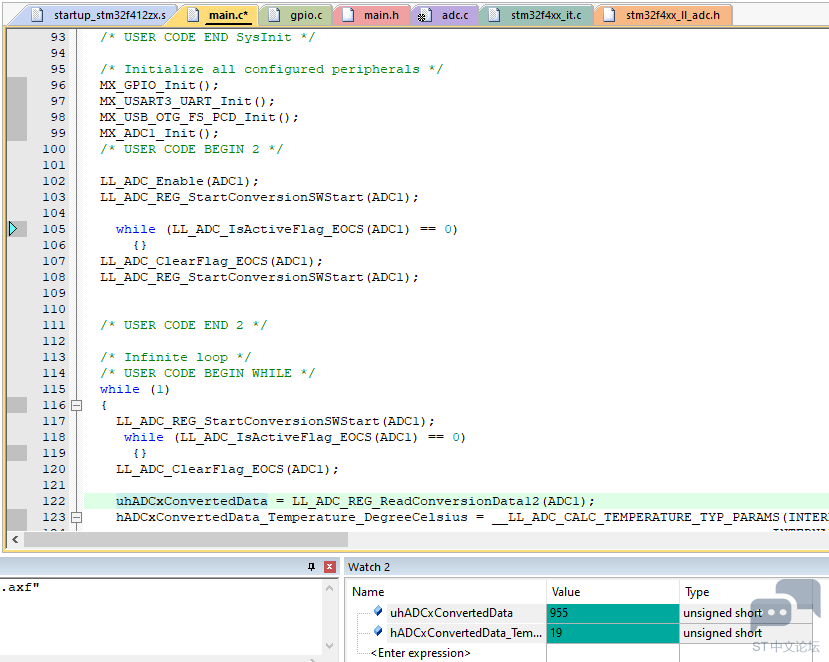Select hADCxConvertedData_Tem... row in Watch 2
Image resolution: width=829 pixels, height=662 pixels.
466,633
